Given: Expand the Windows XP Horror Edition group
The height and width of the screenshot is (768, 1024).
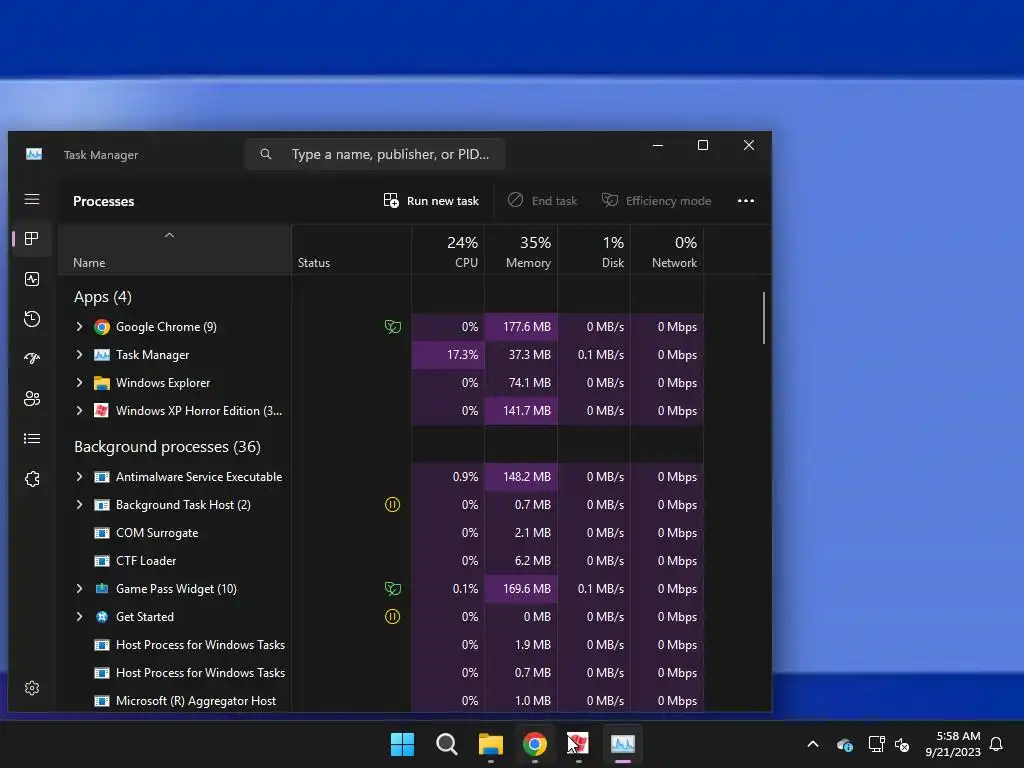Looking at the screenshot, I should click(x=80, y=410).
